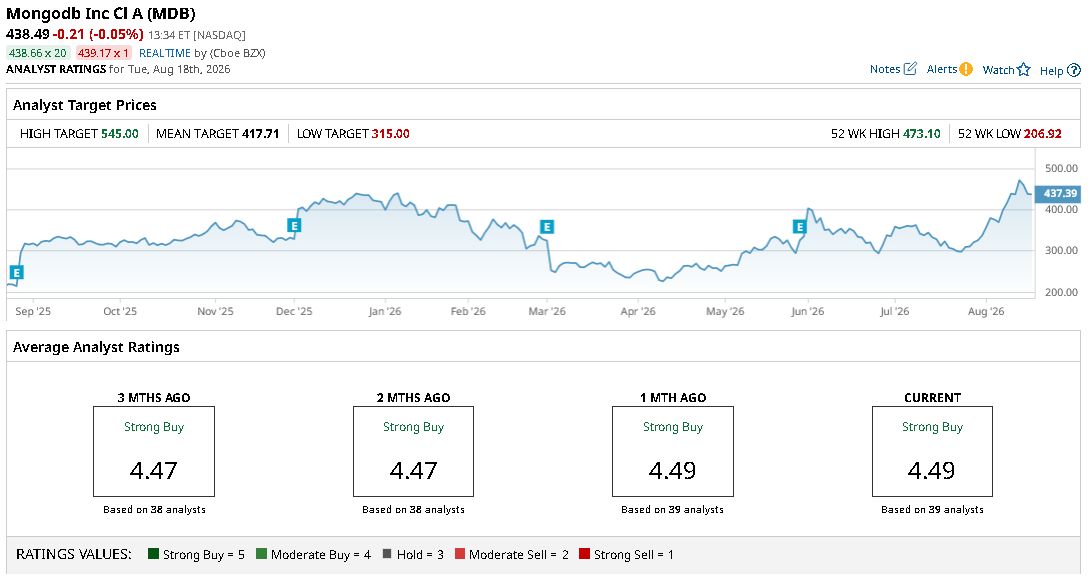Click the RATINGS VALUES label
Image resolution: width=1090 pixels, height=585 pixels.
coord(74,554)
